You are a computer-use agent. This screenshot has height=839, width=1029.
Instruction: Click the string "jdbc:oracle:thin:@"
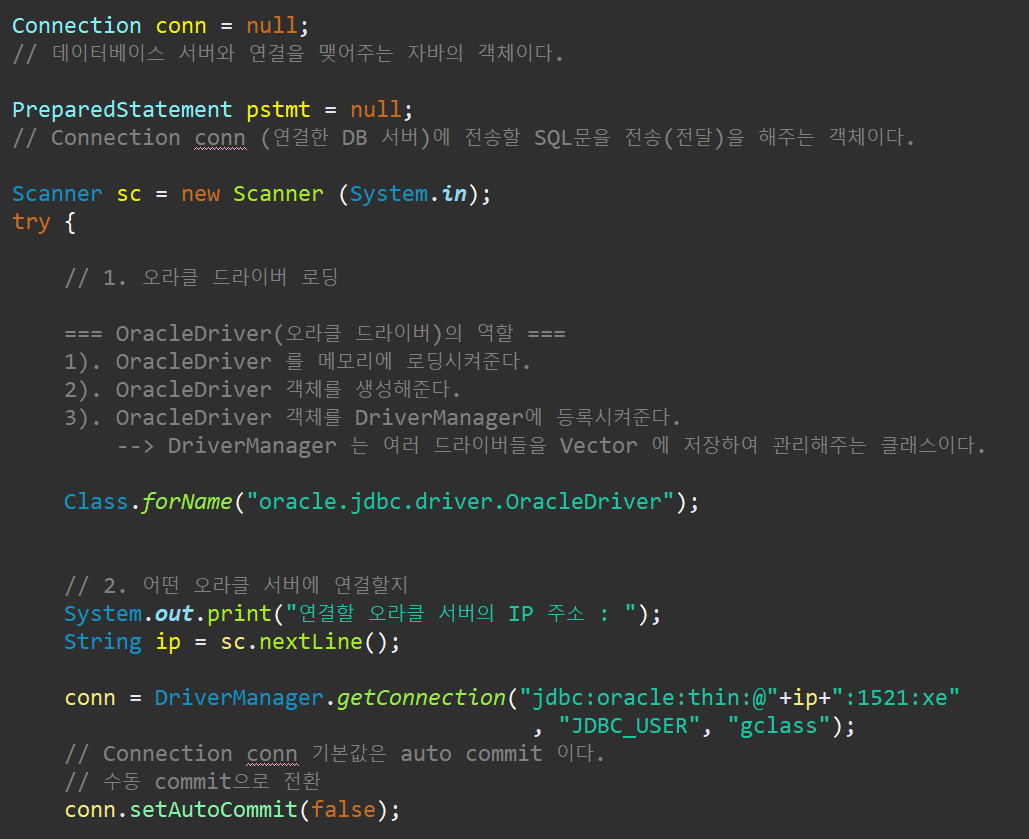coord(648,697)
